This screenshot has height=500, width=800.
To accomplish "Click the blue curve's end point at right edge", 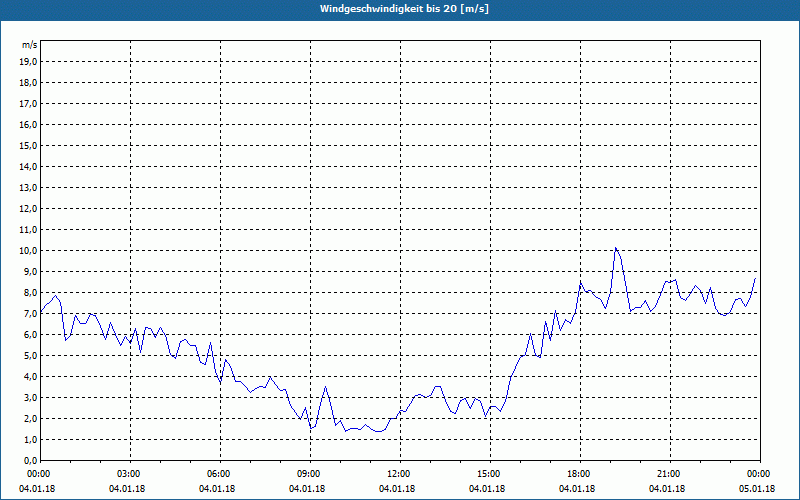I will pos(756,277).
